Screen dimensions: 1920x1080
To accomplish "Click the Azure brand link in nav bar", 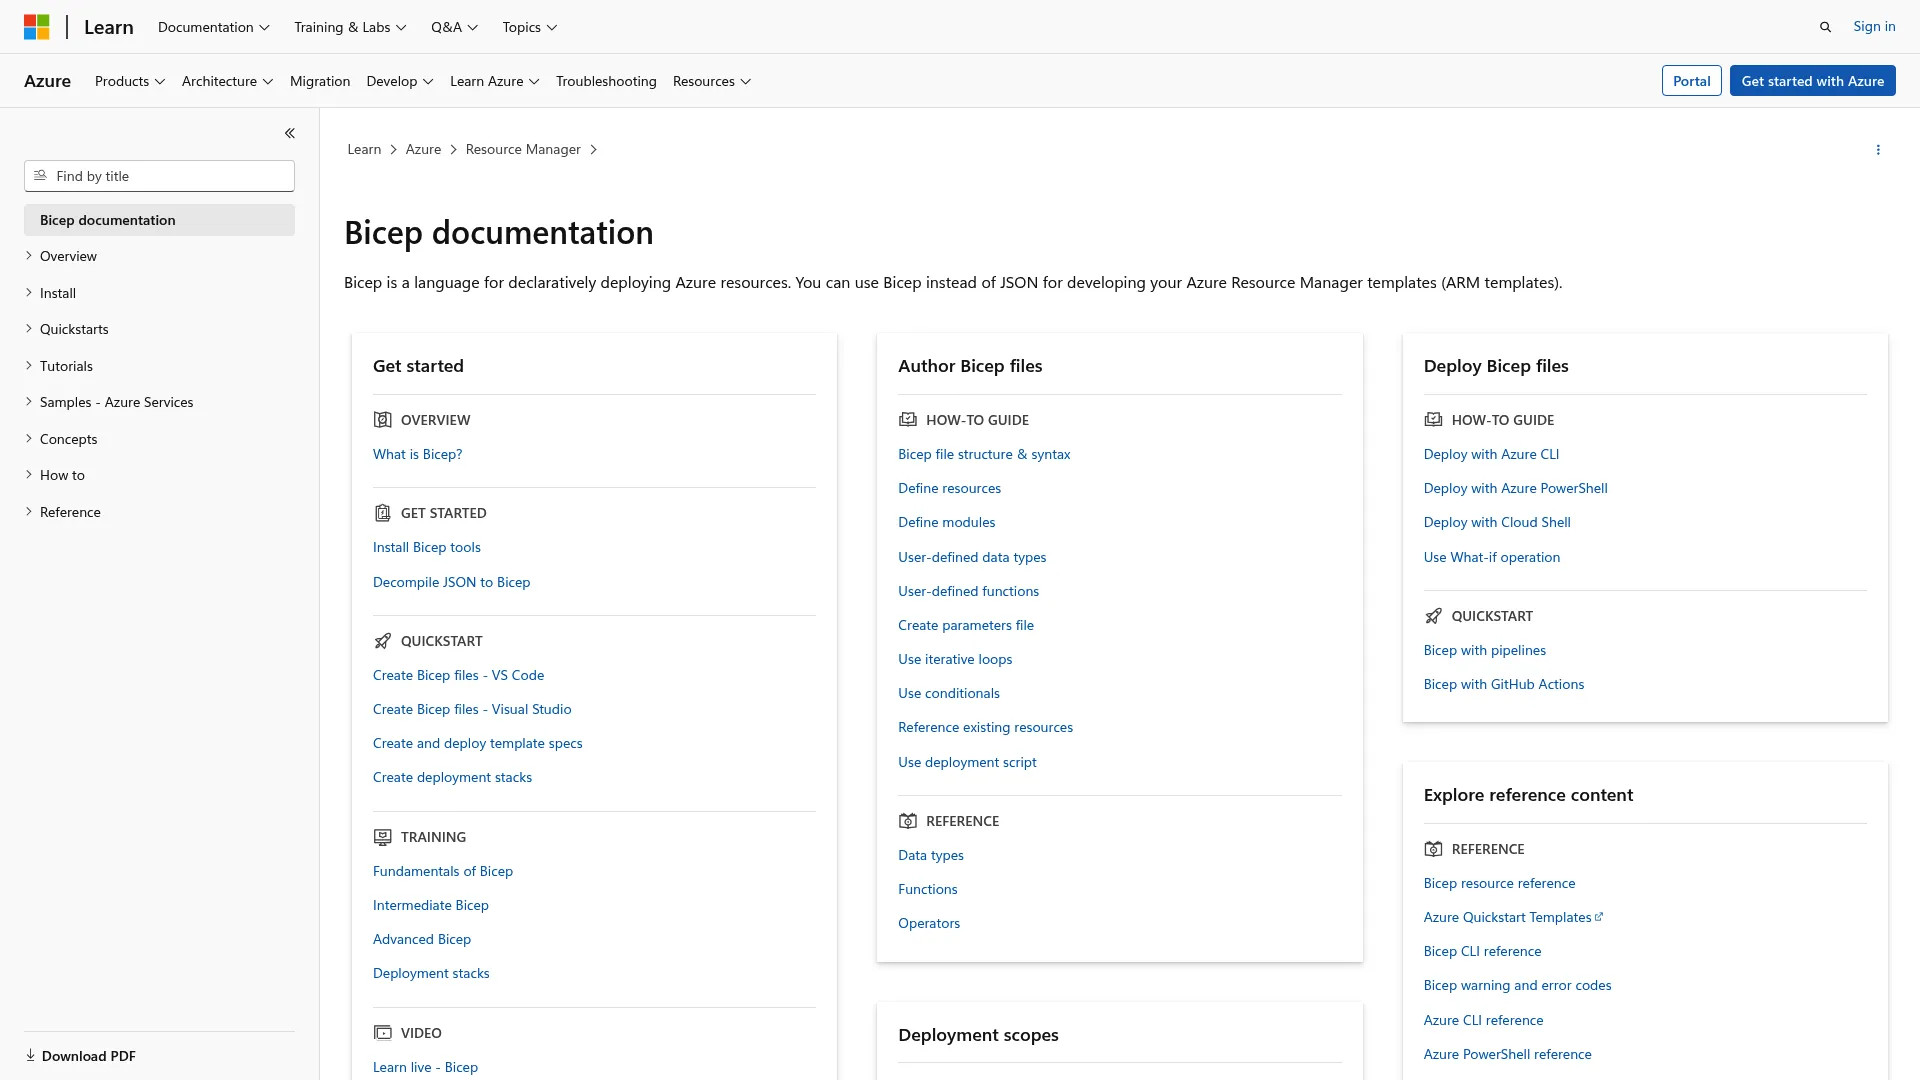I will coord(47,81).
